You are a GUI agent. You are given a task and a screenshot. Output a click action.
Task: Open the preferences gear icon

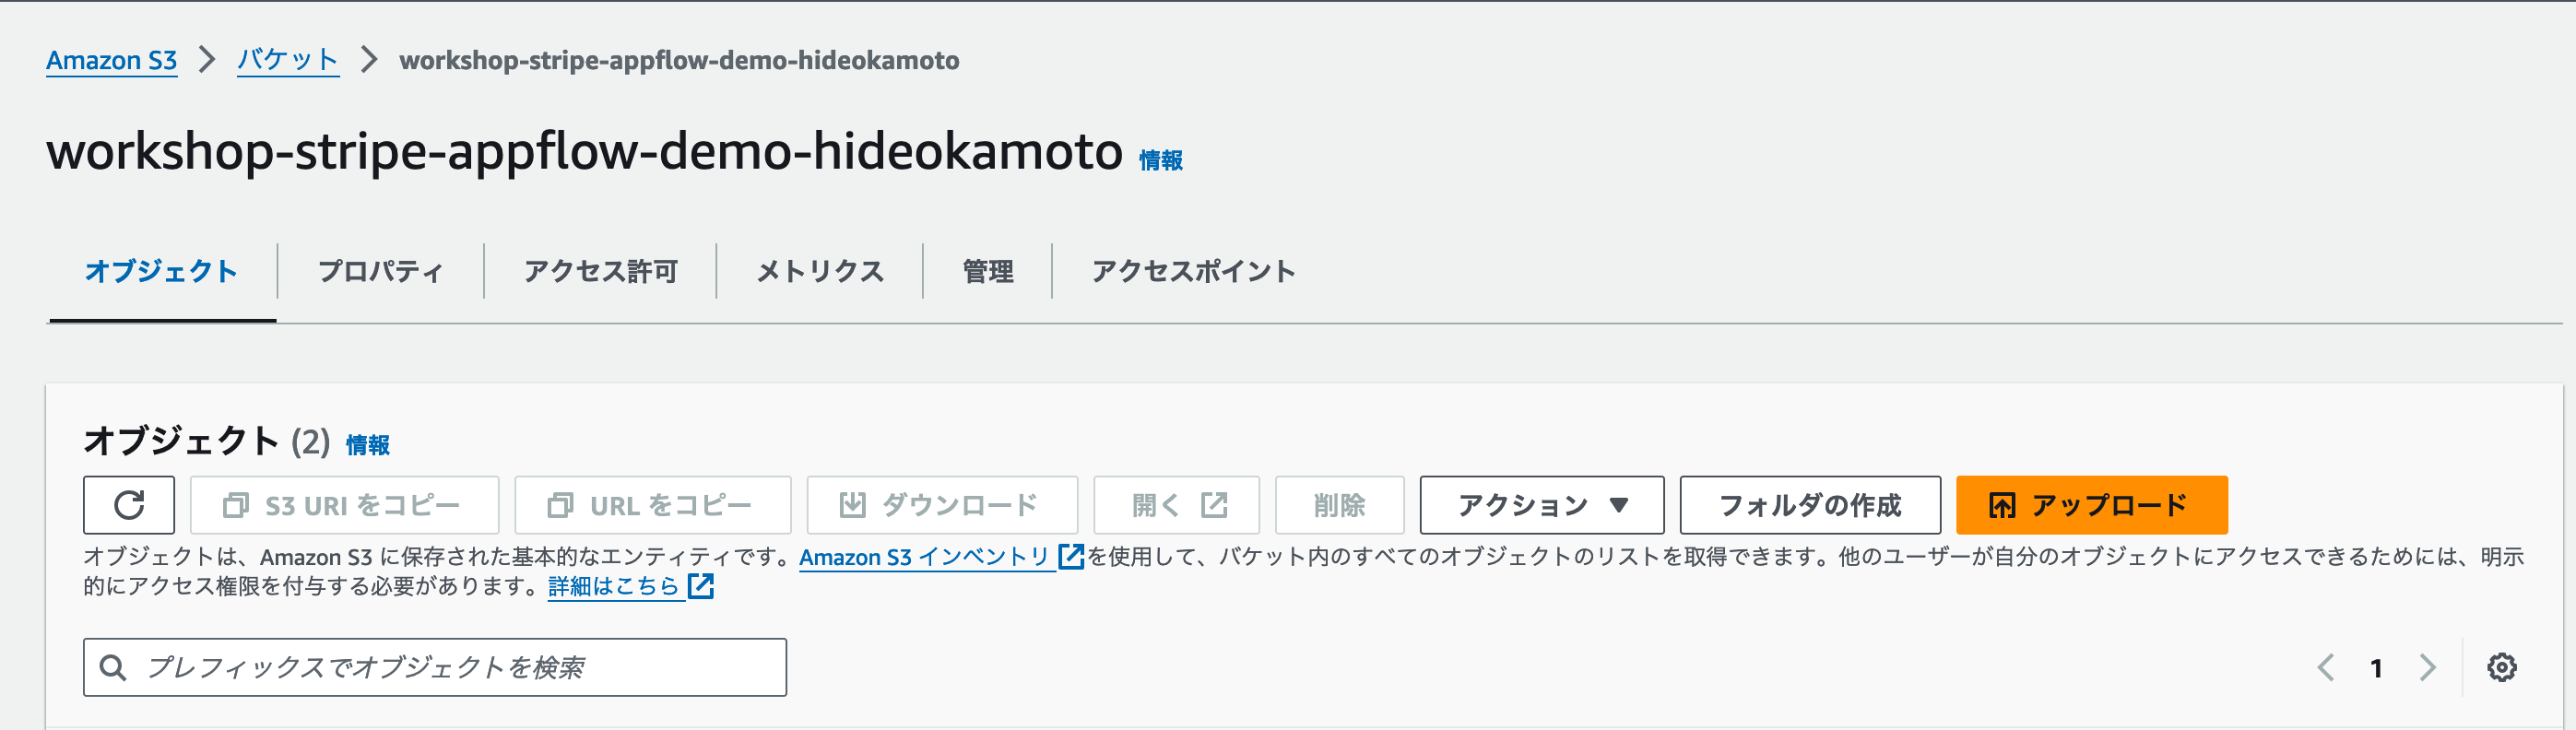(2502, 666)
